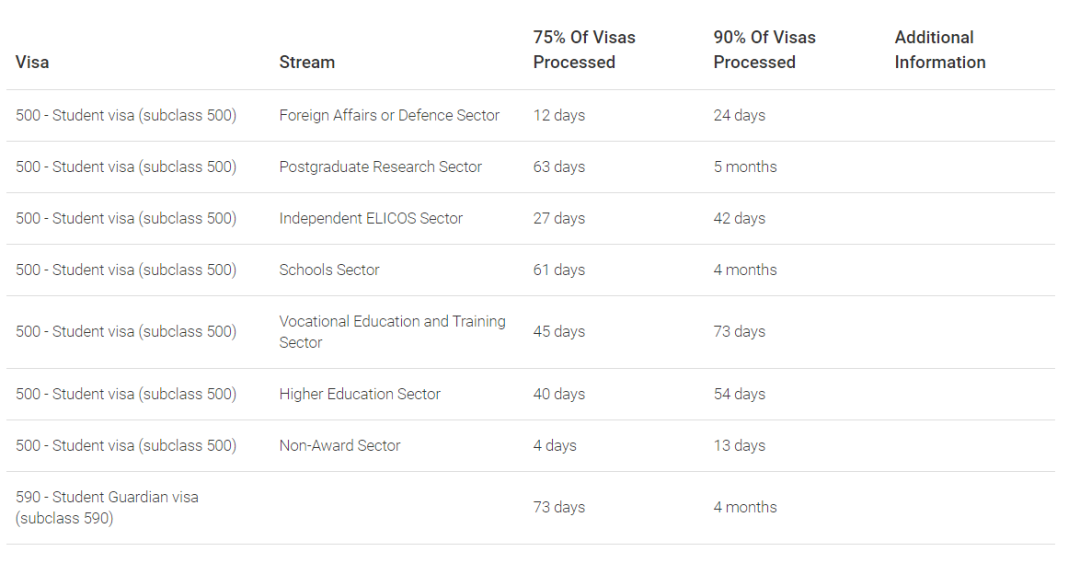
Task: Click the "12 days" processing time
Action: pyautogui.click(x=559, y=115)
